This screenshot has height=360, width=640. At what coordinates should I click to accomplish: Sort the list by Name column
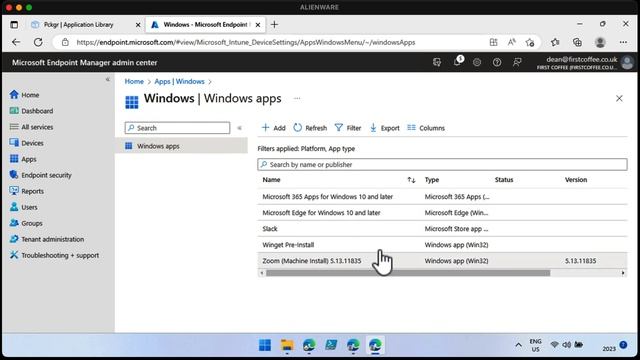pyautogui.click(x=411, y=180)
